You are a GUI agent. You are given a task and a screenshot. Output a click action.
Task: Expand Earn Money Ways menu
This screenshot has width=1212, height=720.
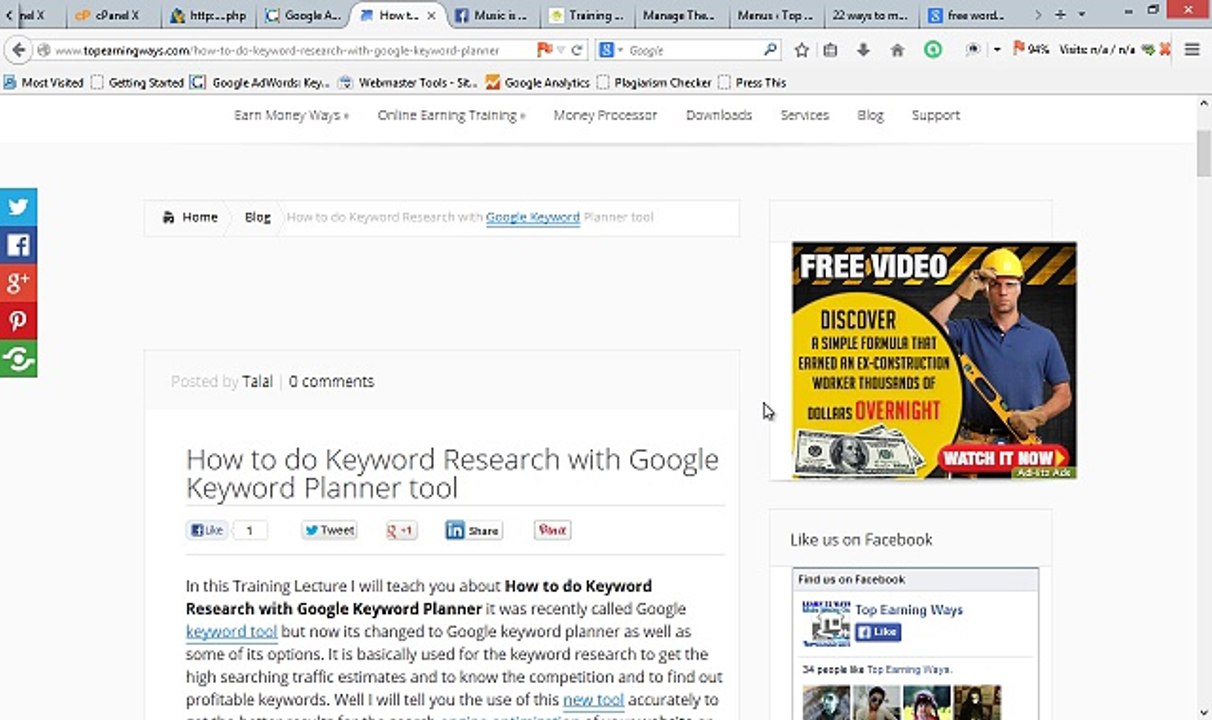(291, 115)
